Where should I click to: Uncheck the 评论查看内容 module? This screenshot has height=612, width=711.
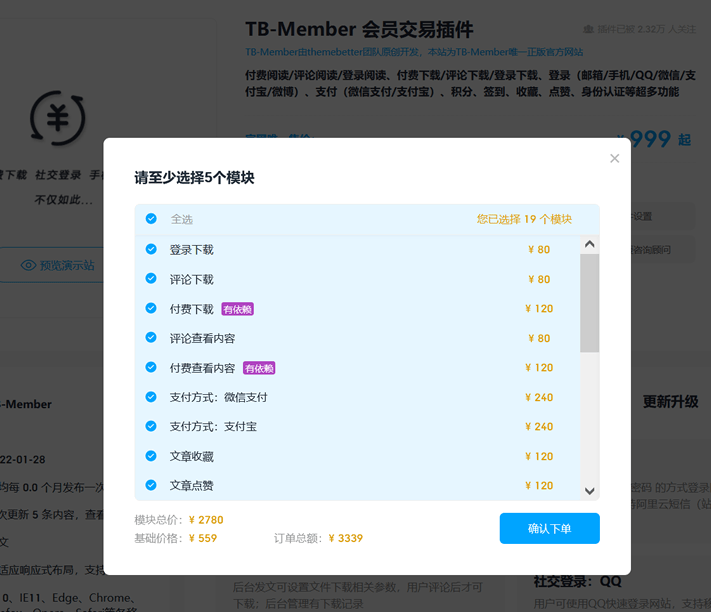[x=151, y=338]
